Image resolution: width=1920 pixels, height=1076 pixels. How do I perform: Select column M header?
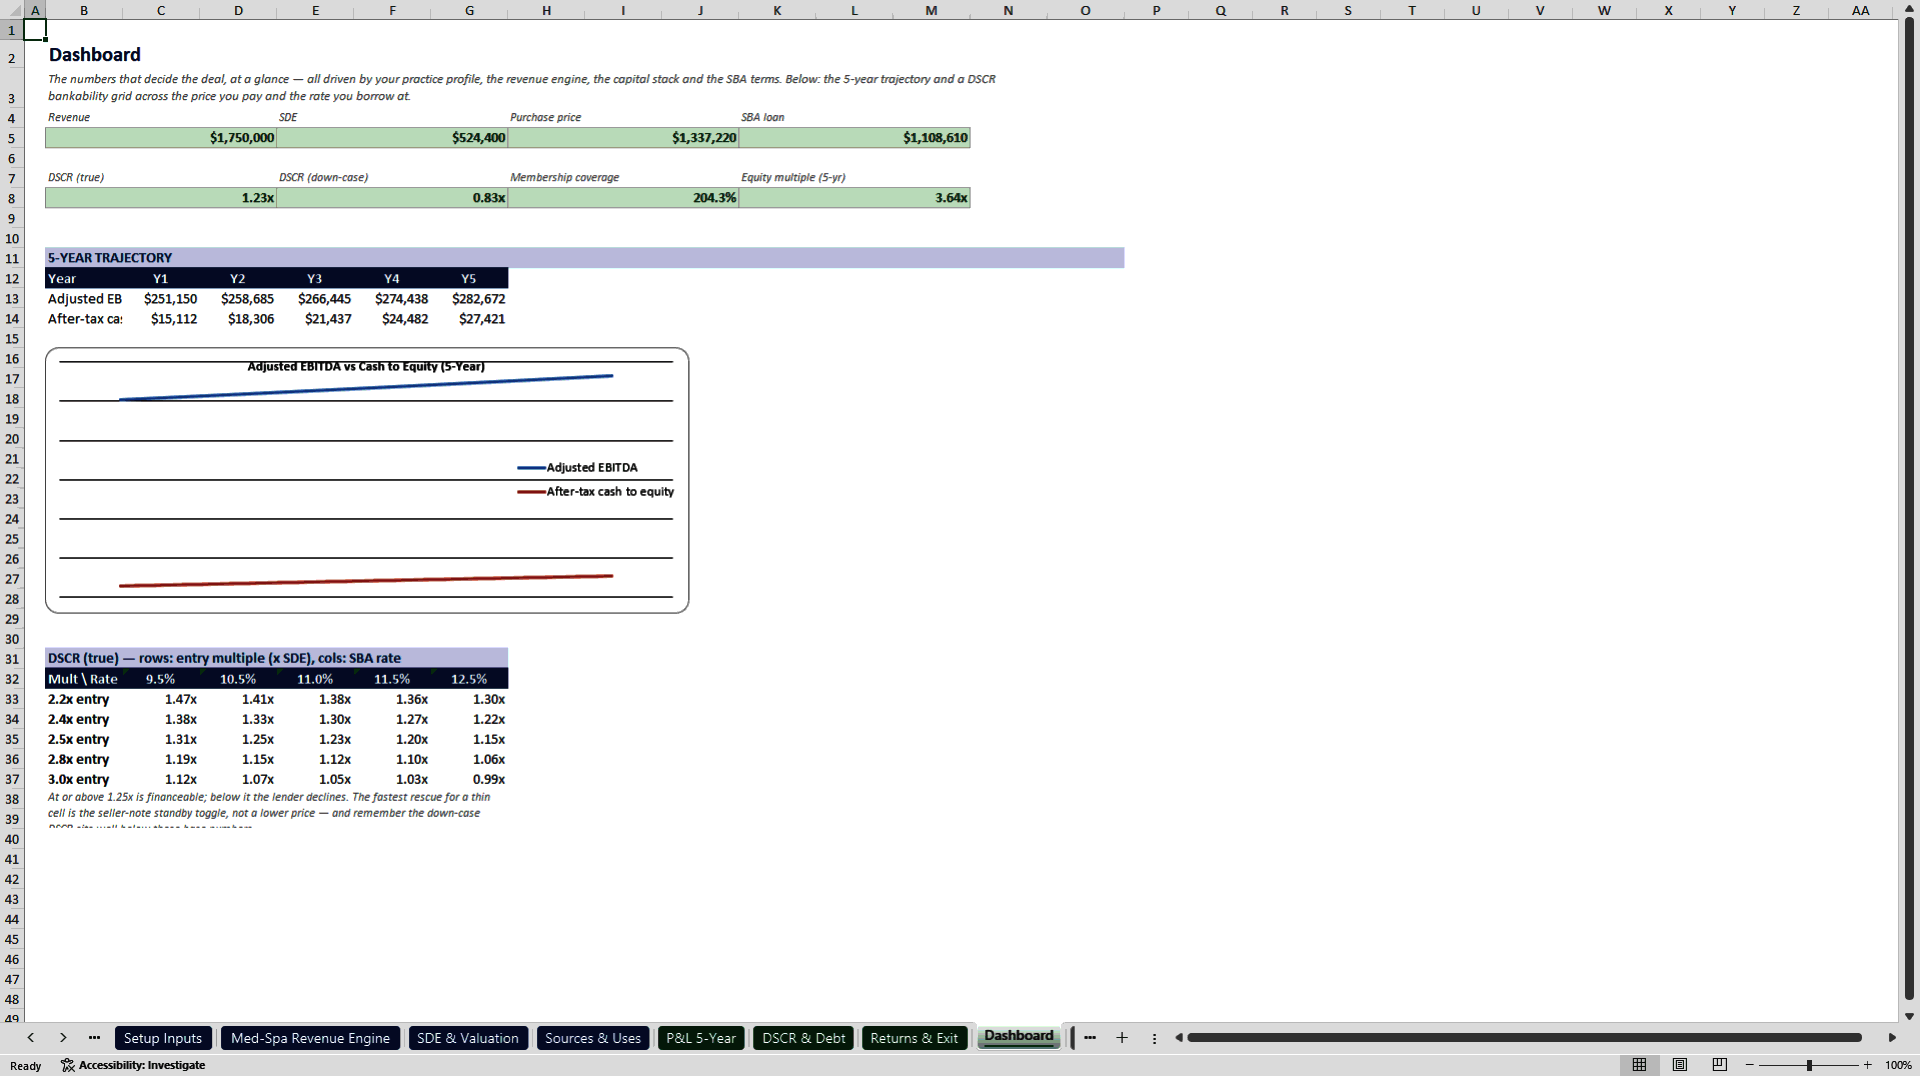[931, 10]
